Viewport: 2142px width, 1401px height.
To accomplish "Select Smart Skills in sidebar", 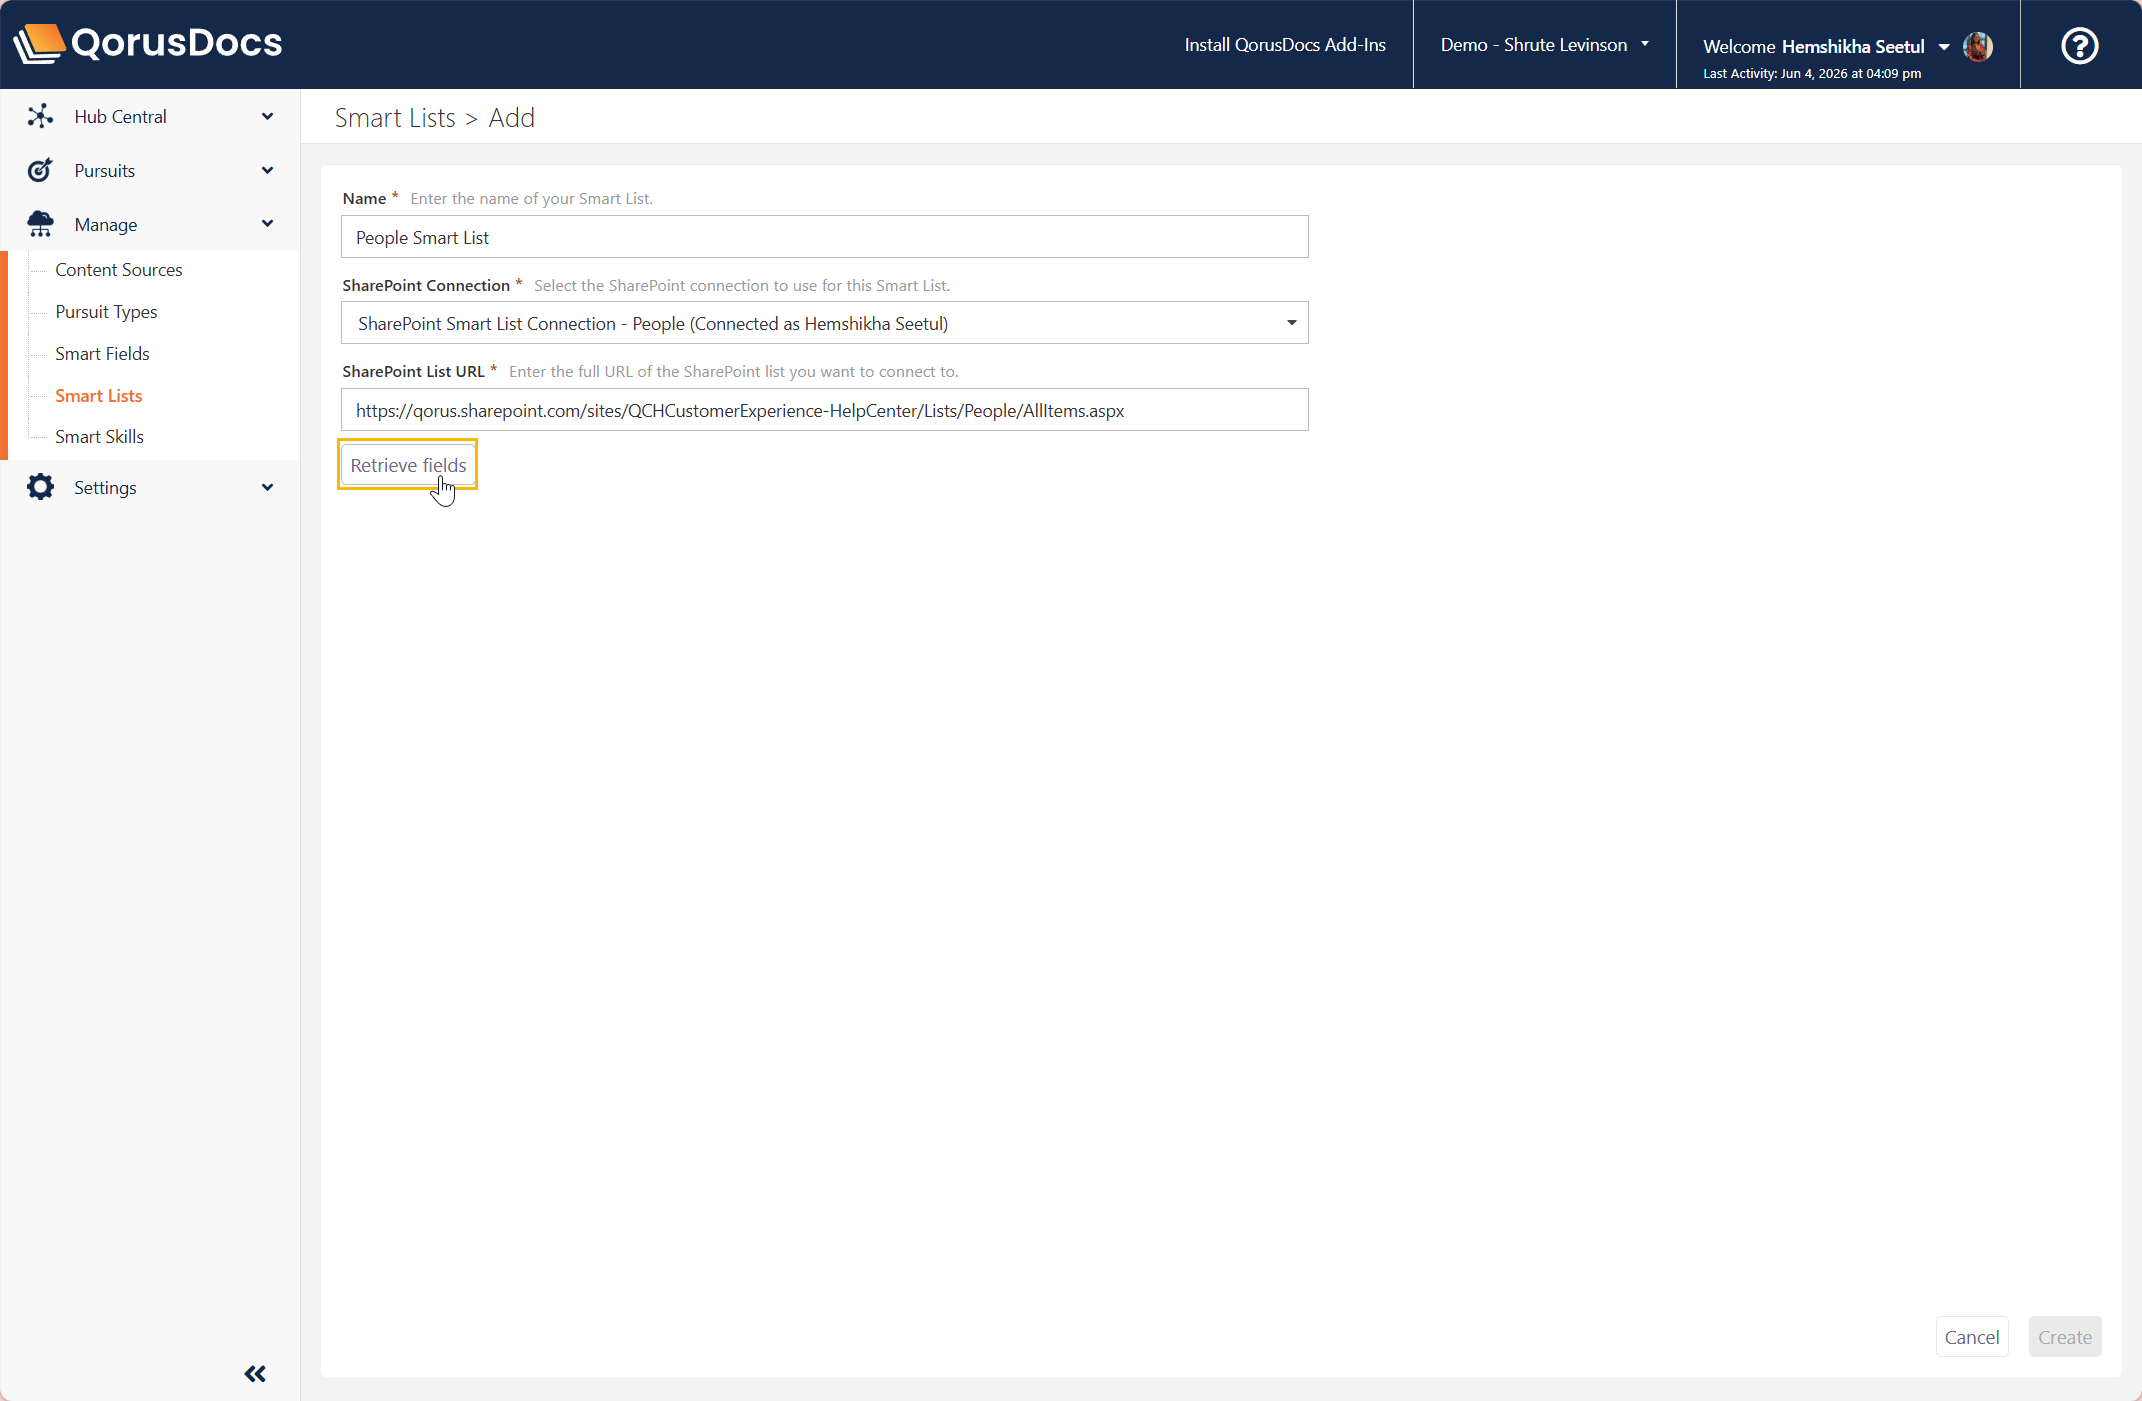I will click(x=99, y=436).
